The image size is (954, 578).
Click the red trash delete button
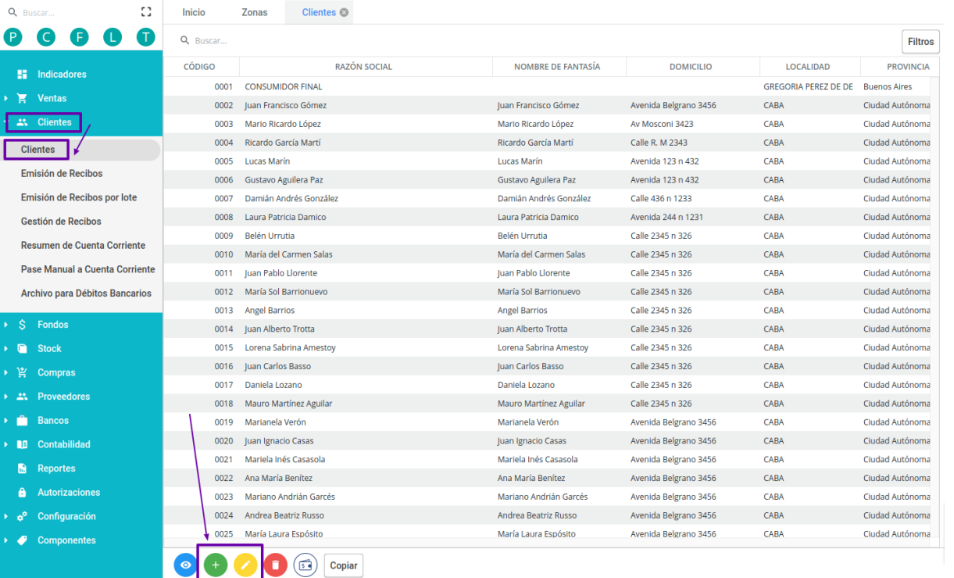point(275,565)
